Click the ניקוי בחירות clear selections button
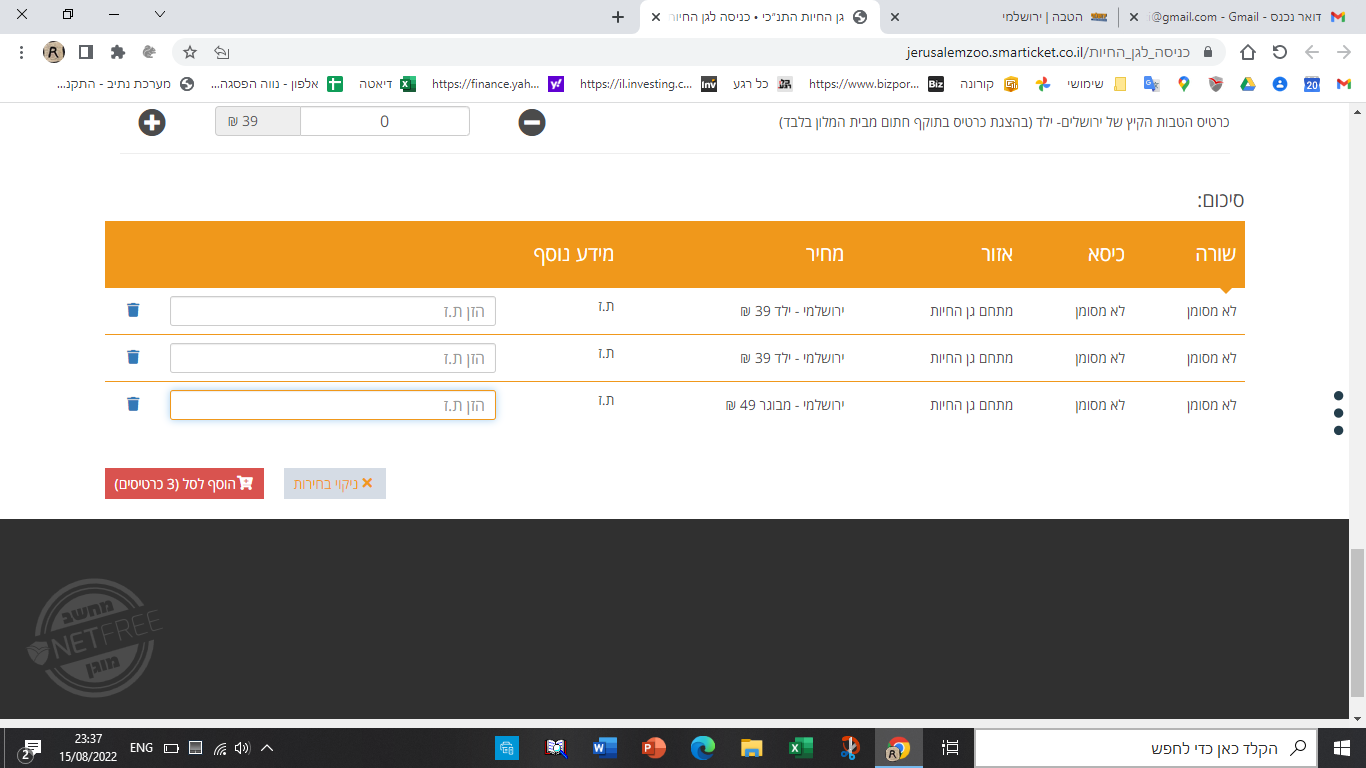 pos(335,484)
